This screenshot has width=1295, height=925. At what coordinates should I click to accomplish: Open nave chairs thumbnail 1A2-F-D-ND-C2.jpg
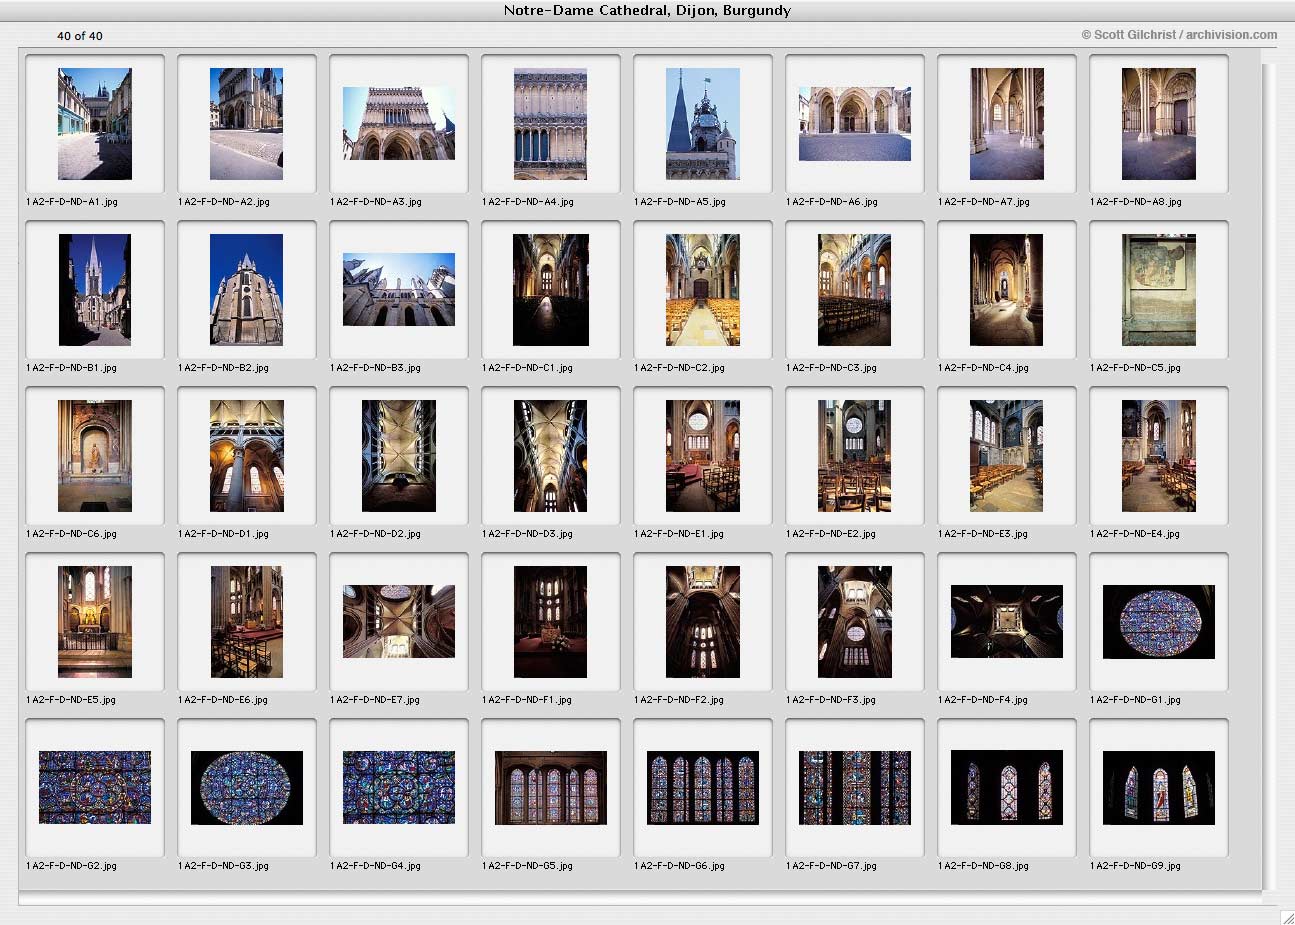[x=703, y=290]
